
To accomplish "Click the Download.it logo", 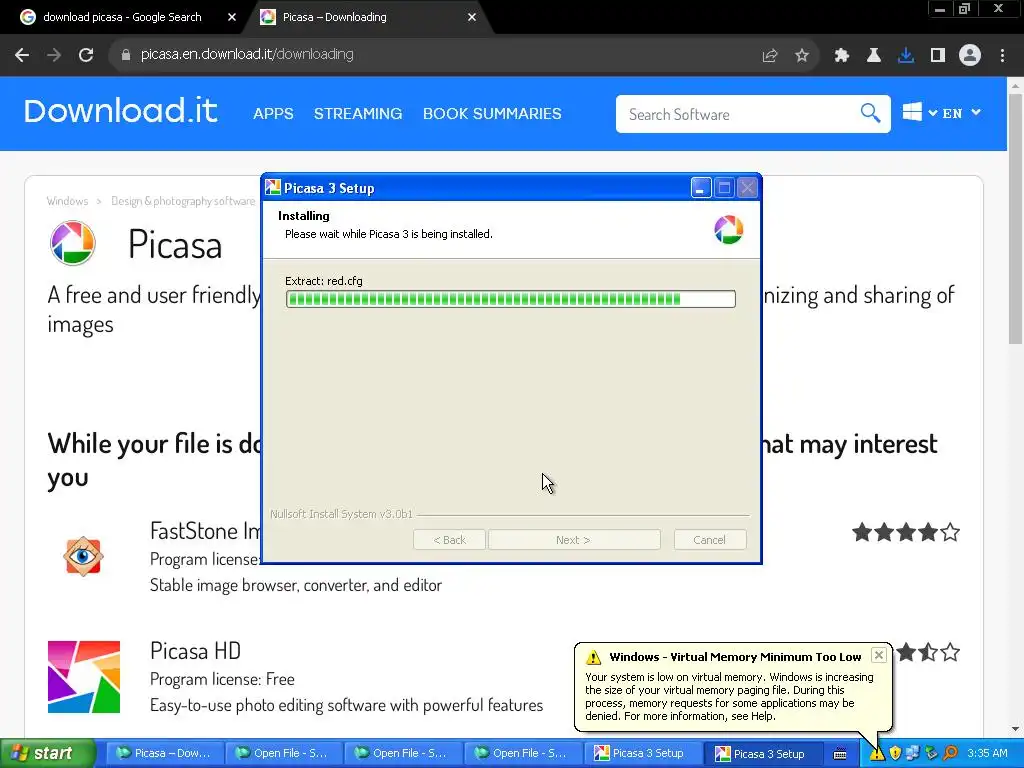I will pos(121,111).
